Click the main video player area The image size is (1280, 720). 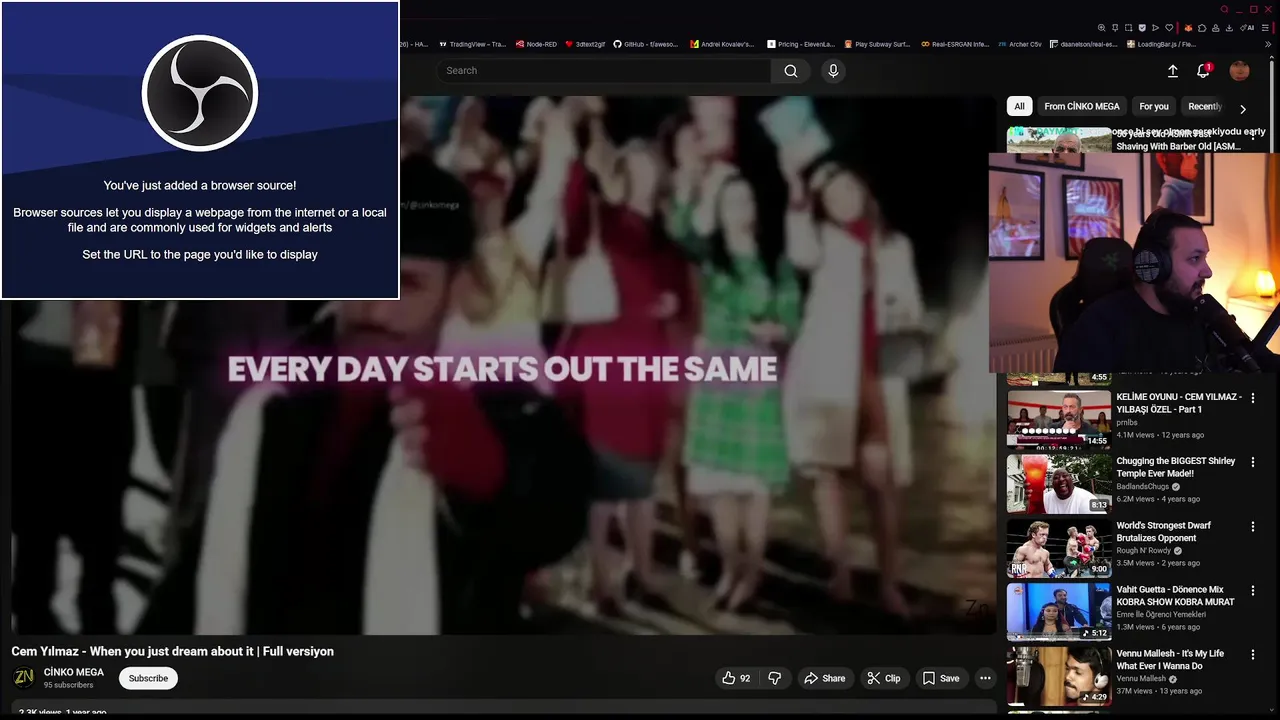click(x=504, y=365)
